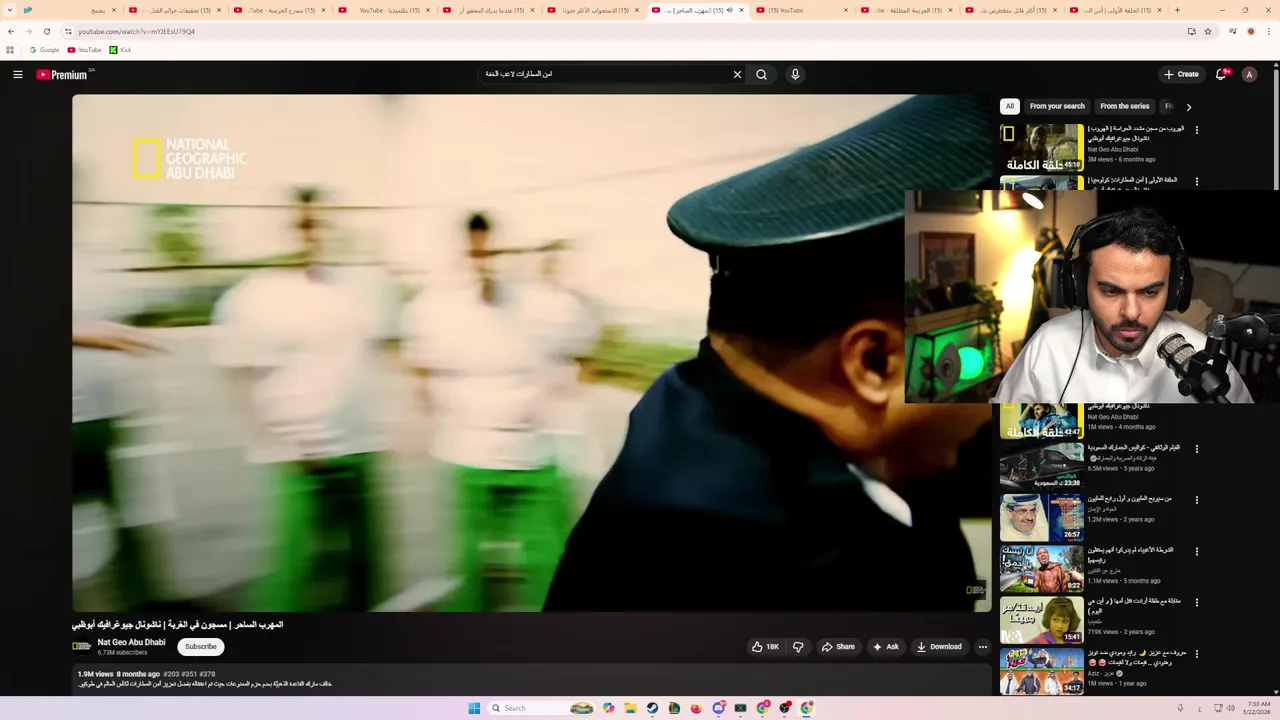This screenshot has width=1280, height=720.
Task: Click hashtag #203 under video
Action: coord(172,674)
